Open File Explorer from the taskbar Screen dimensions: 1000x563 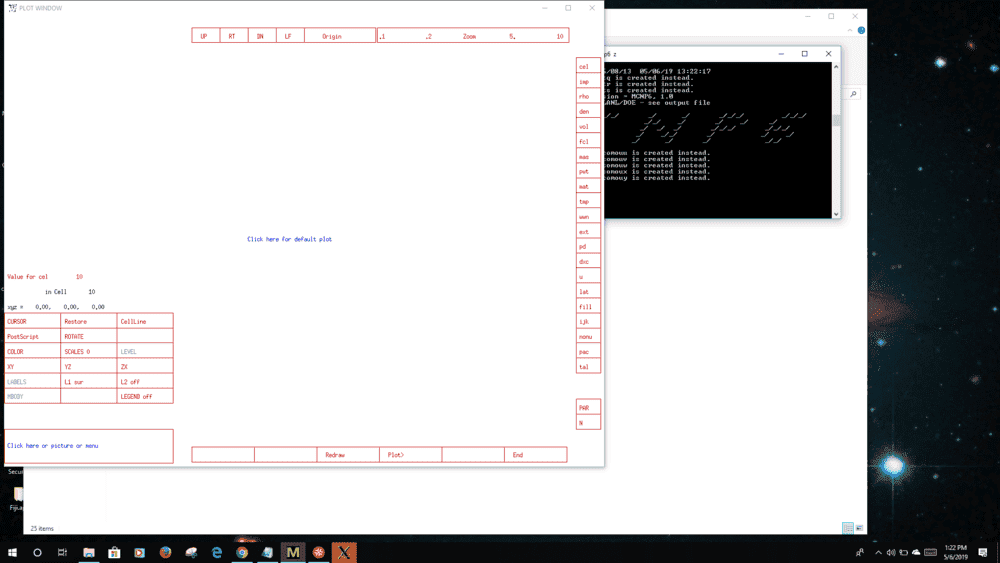tap(89, 552)
